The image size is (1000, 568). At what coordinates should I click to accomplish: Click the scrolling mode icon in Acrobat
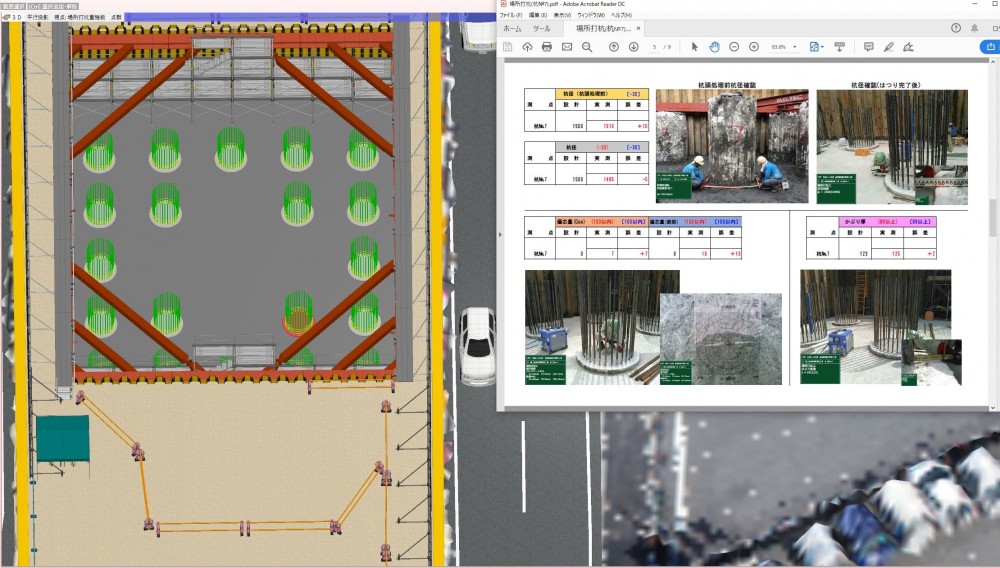tap(839, 47)
